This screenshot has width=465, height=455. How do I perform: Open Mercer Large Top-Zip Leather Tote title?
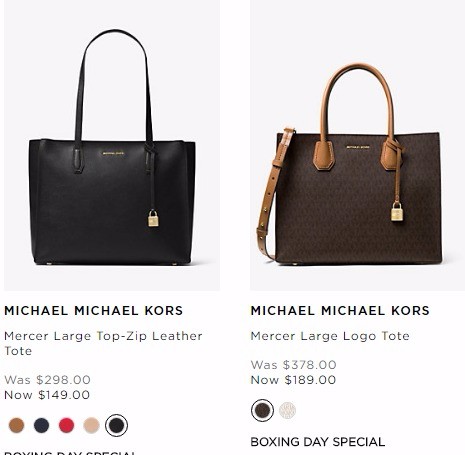103,343
